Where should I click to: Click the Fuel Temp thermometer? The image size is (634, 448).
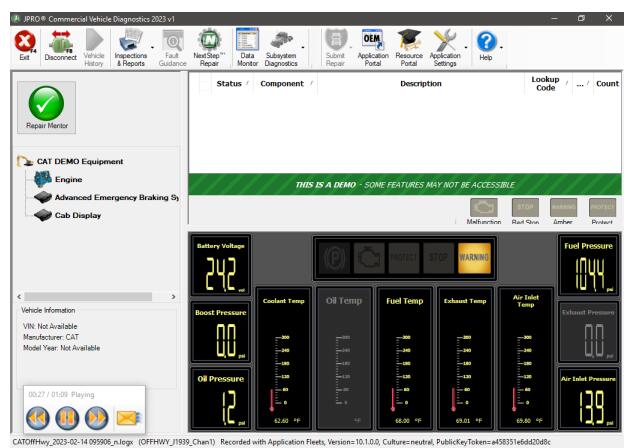(404, 359)
